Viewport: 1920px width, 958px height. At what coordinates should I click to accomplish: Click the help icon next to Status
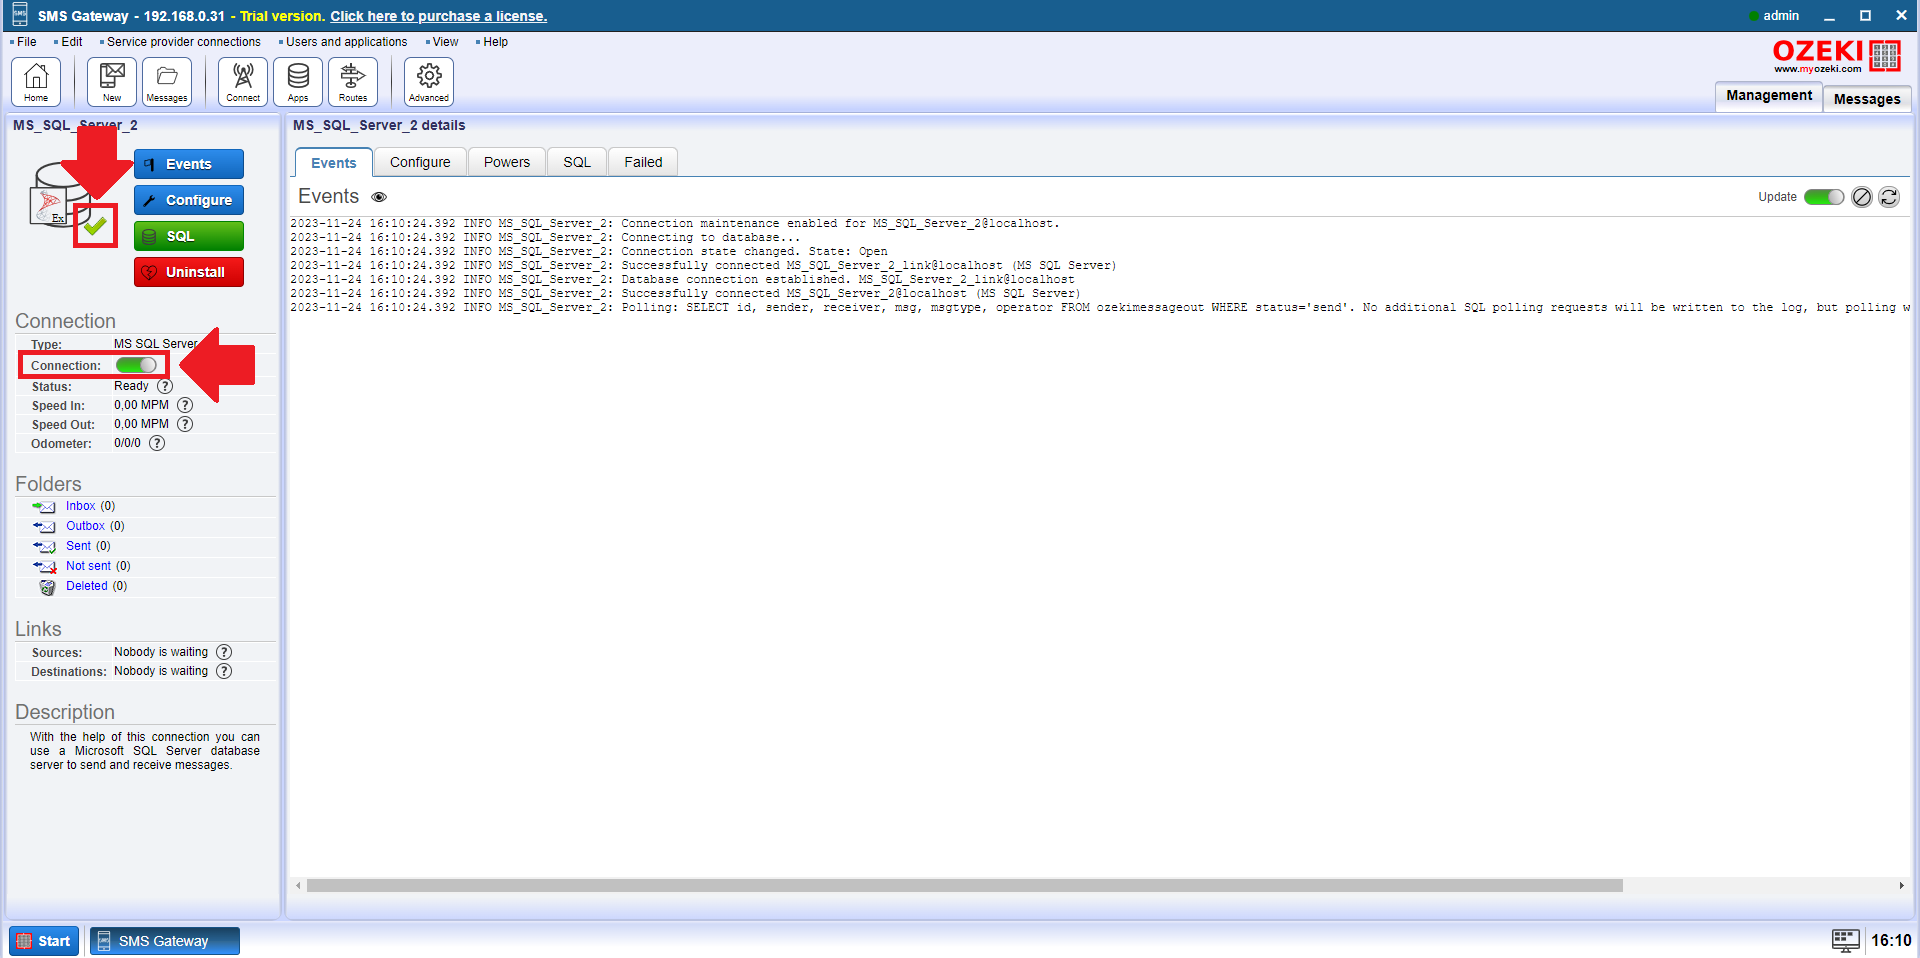click(x=165, y=386)
